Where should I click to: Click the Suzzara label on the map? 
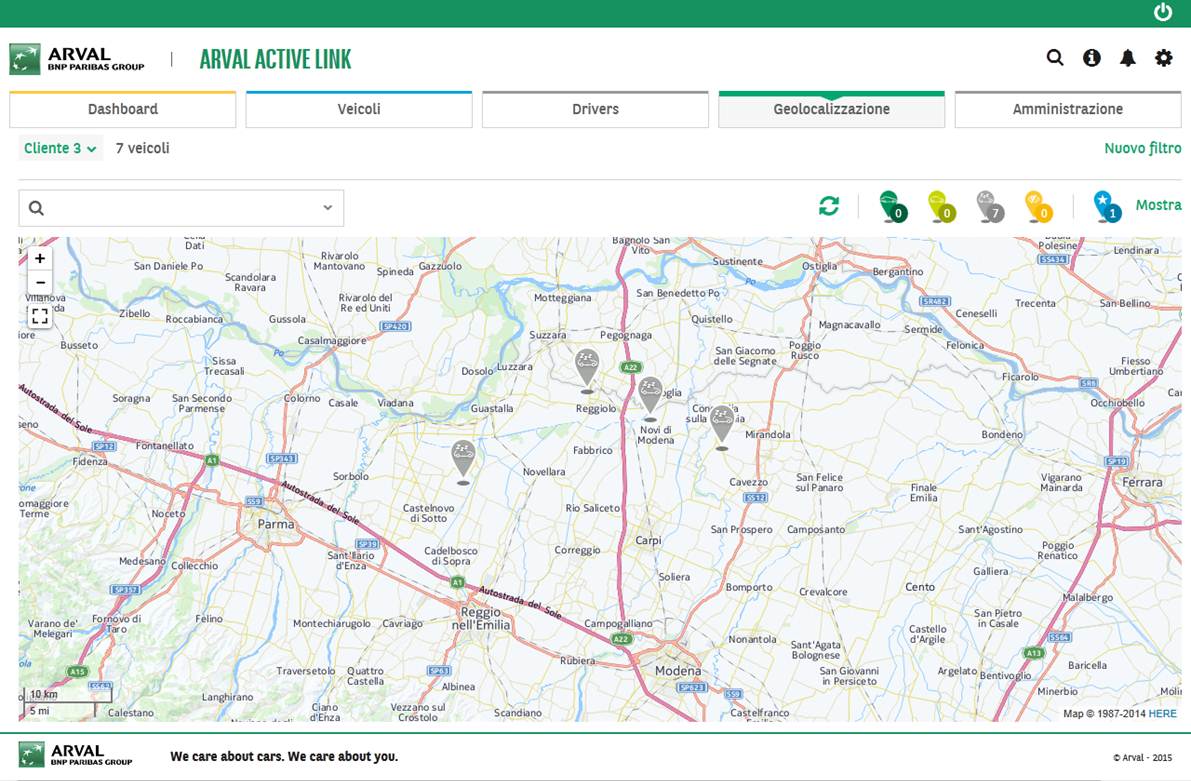point(548,335)
